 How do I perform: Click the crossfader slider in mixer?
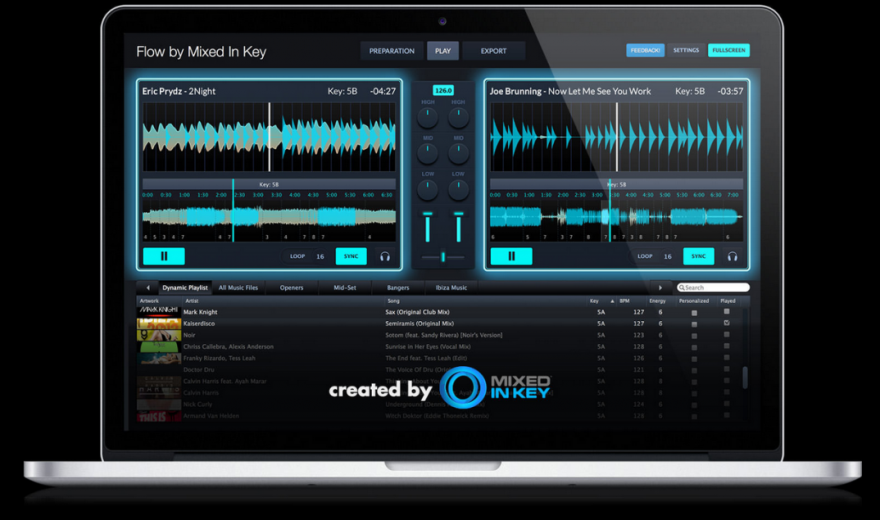pos(443,257)
